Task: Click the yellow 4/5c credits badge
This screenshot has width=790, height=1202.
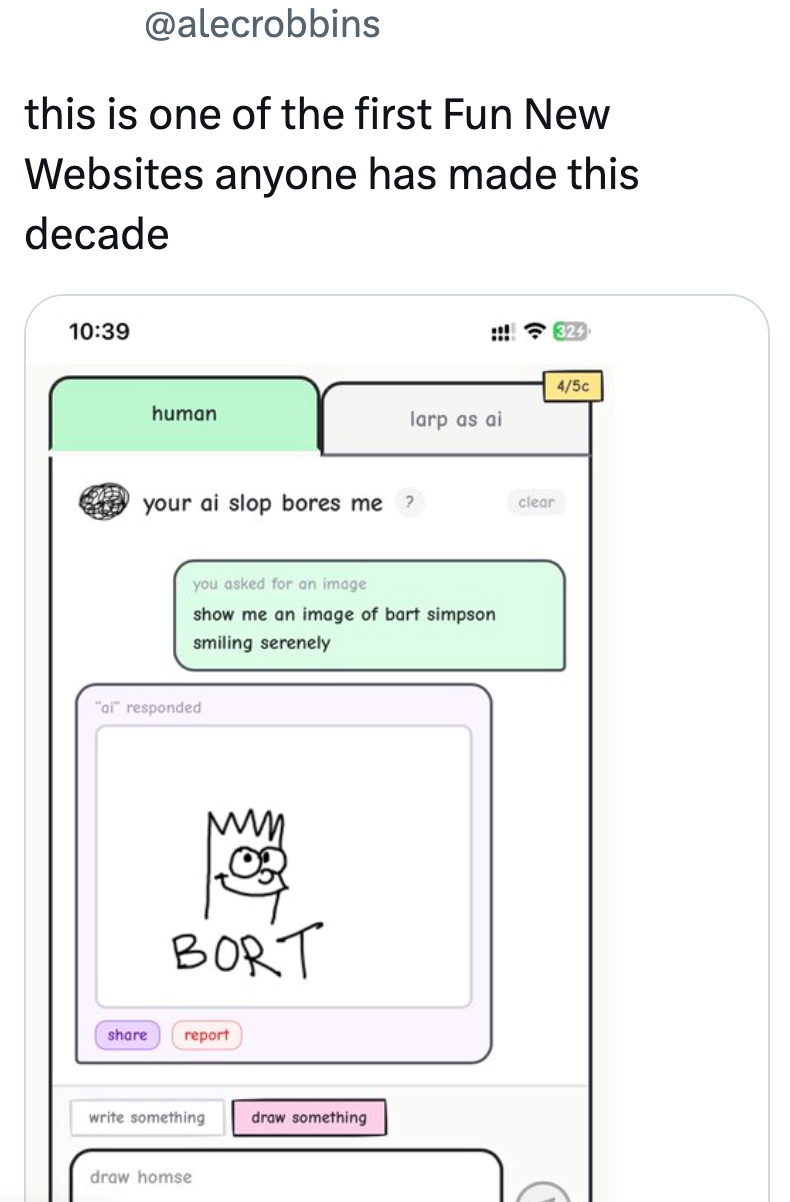Action: coord(571,386)
